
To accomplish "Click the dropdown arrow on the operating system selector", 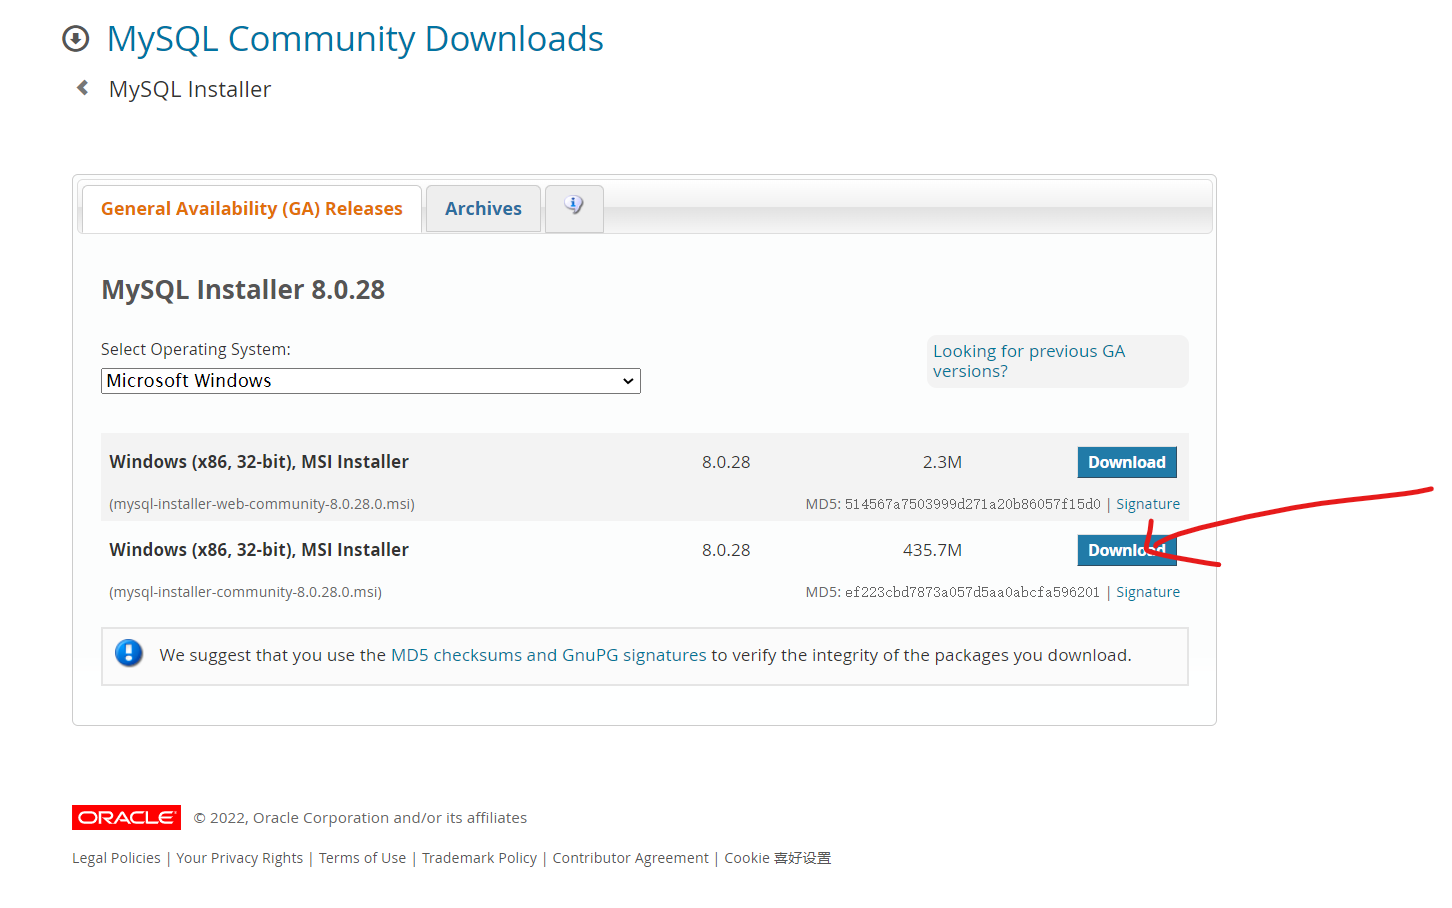I will click(628, 381).
